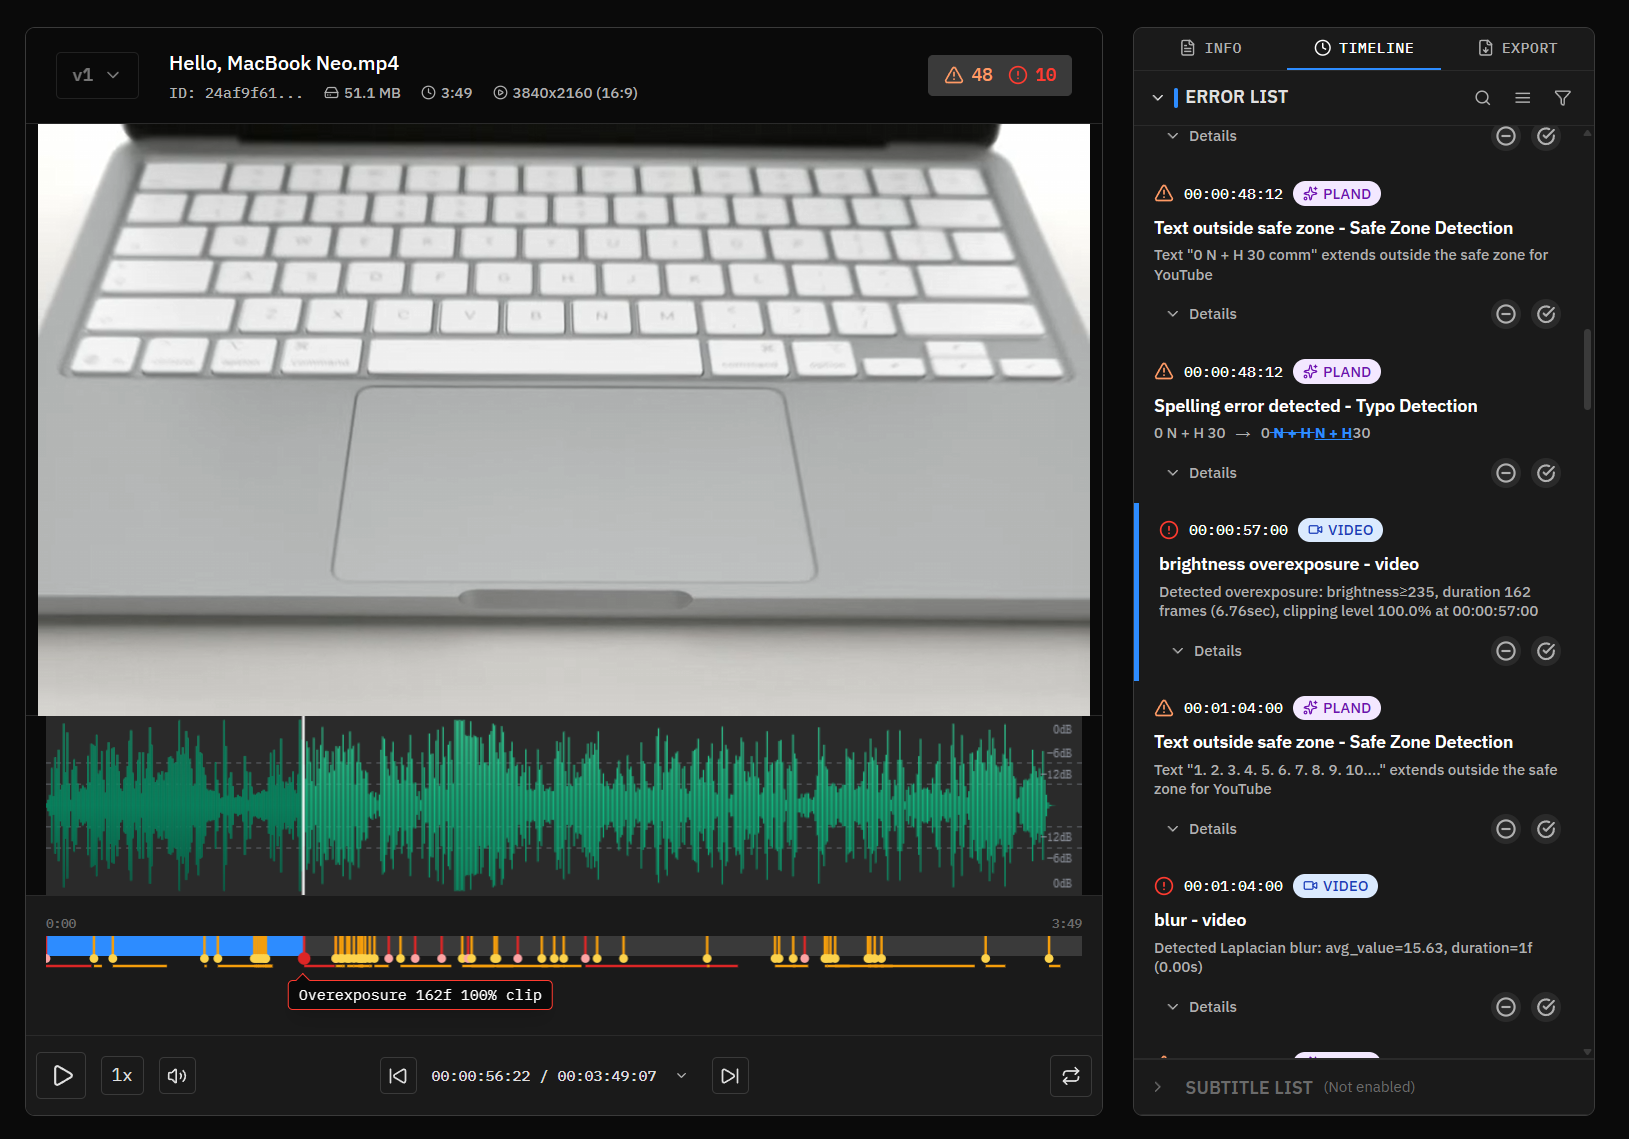This screenshot has height=1139, width=1629.
Task: Click the file name Hello, MacBook Neo.mp4
Action: [x=284, y=63]
